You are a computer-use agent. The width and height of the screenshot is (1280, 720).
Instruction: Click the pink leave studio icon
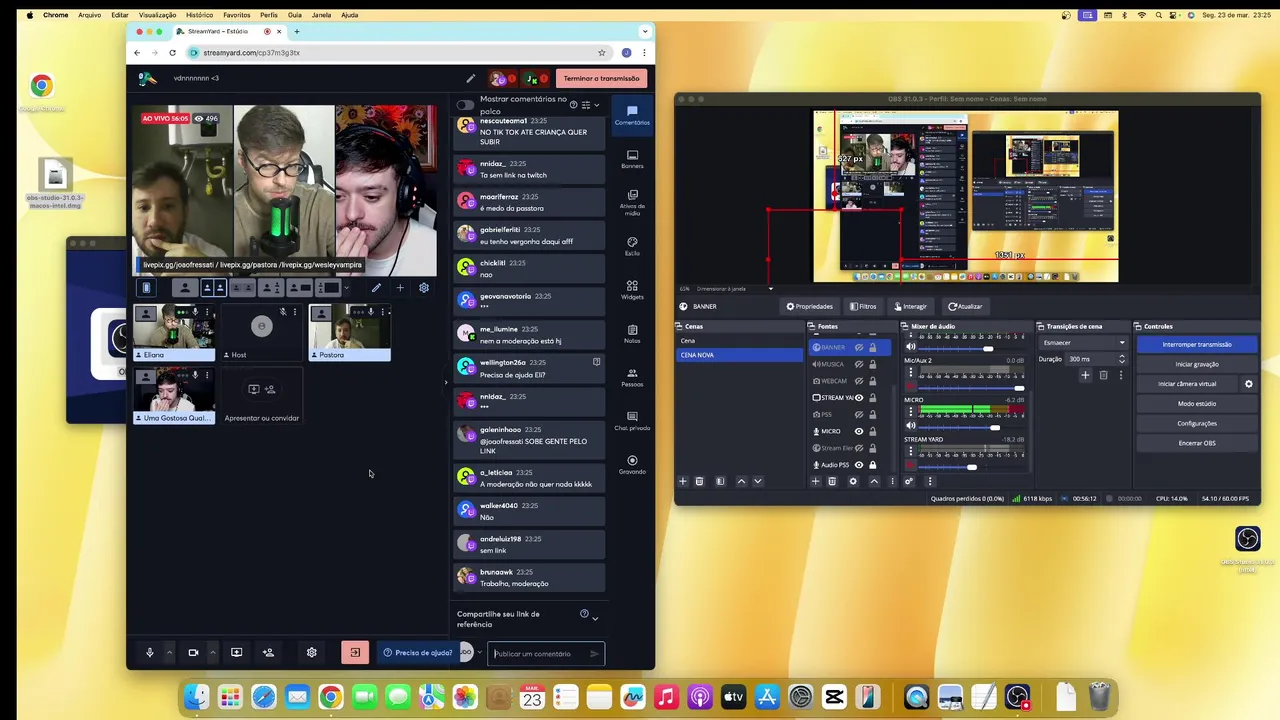tap(355, 653)
